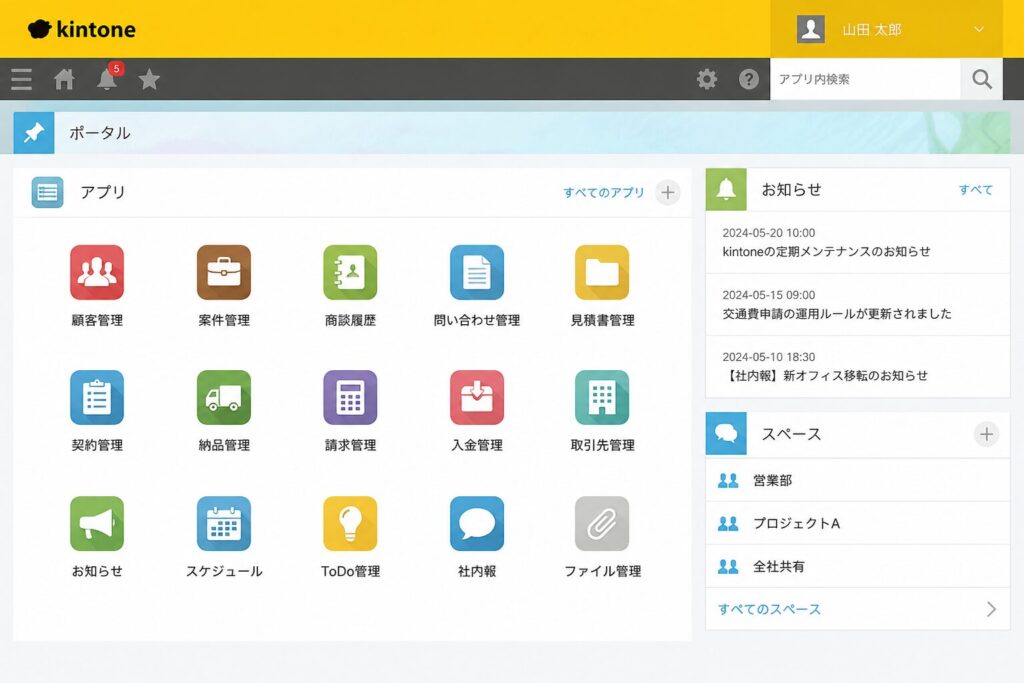Go to the home portal icon
Viewport: 1024px width, 683px height.
point(64,79)
